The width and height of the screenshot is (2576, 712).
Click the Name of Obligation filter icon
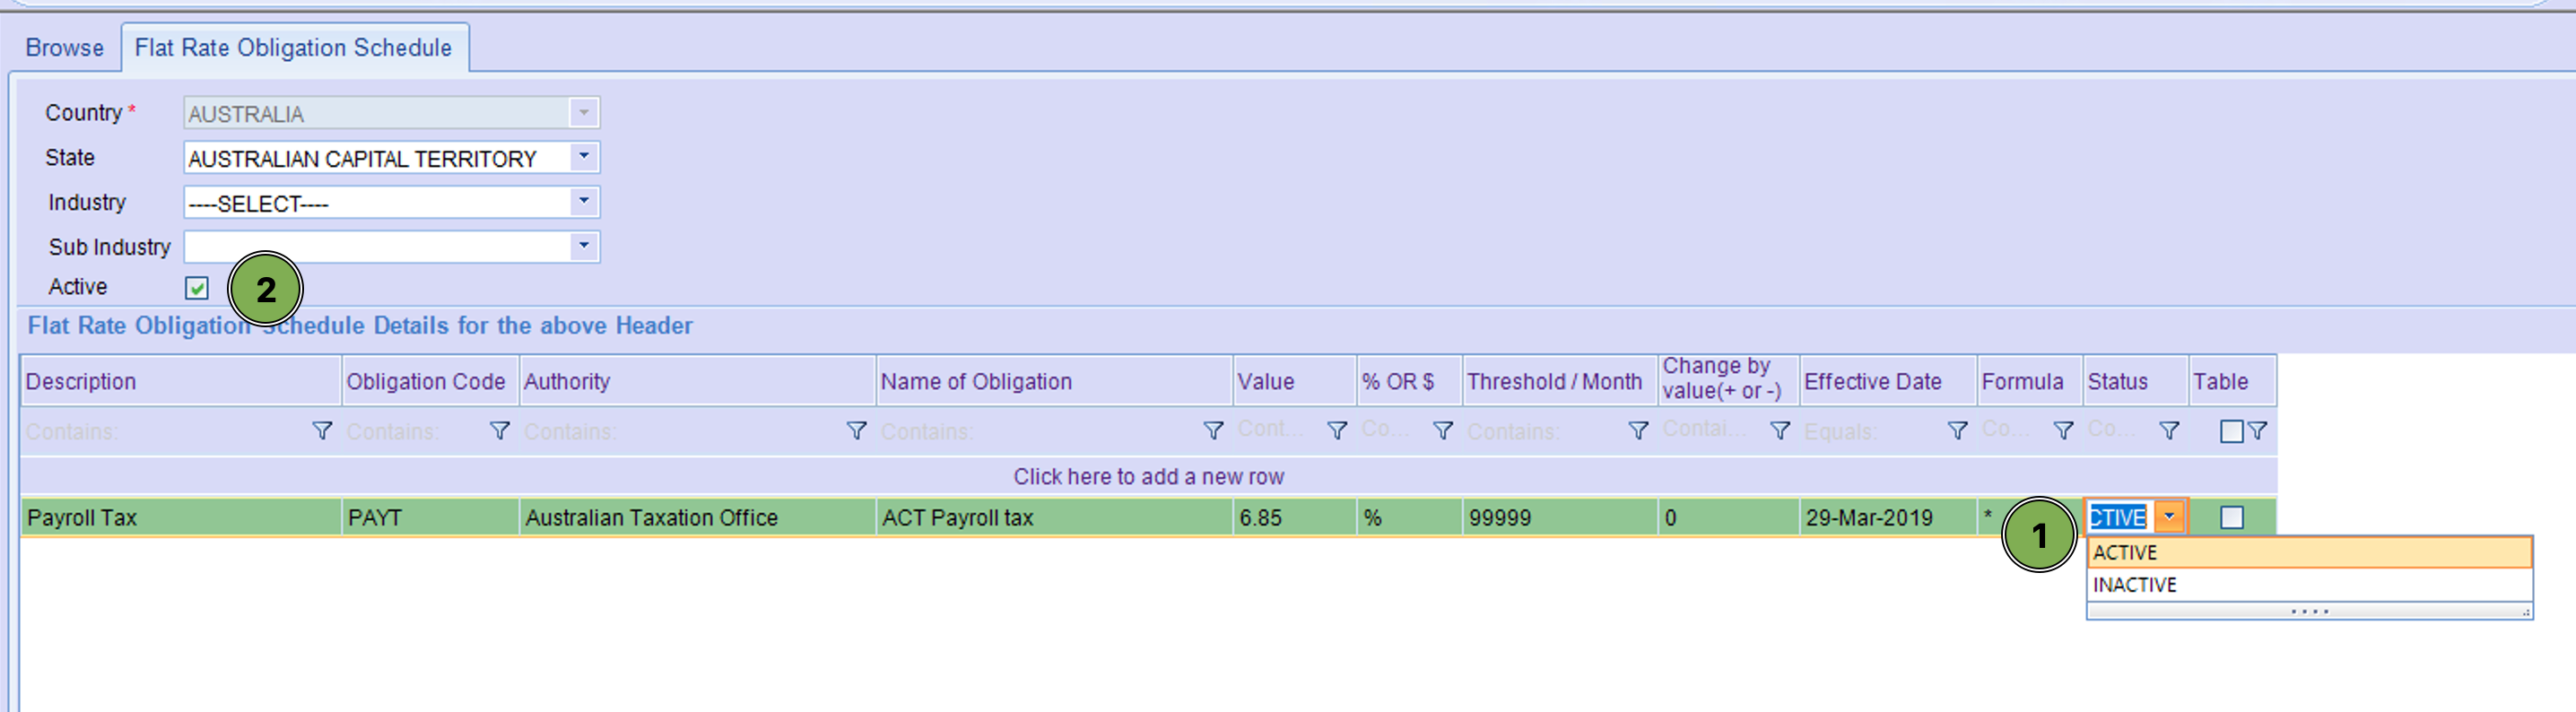click(x=1212, y=431)
